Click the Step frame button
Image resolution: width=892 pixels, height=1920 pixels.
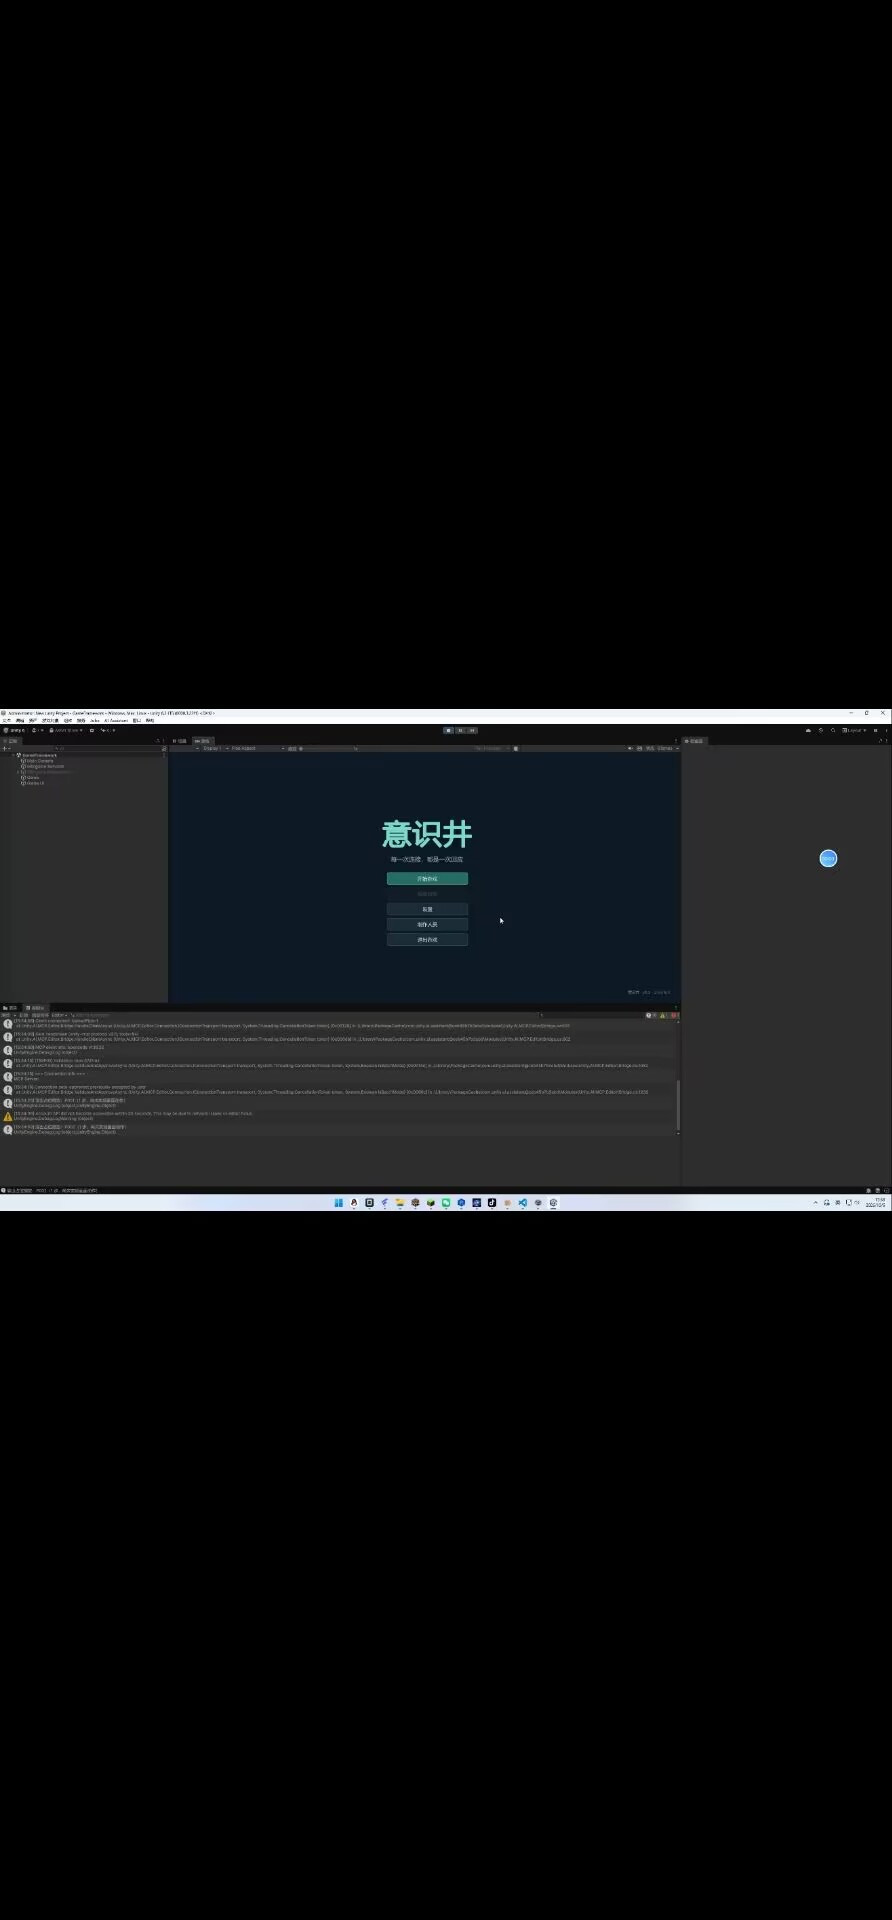coord(472,730)
